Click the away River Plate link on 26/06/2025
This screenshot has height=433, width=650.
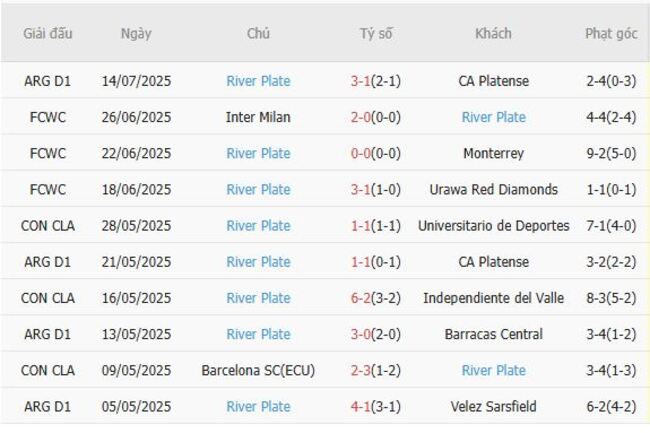click(493, 117)
